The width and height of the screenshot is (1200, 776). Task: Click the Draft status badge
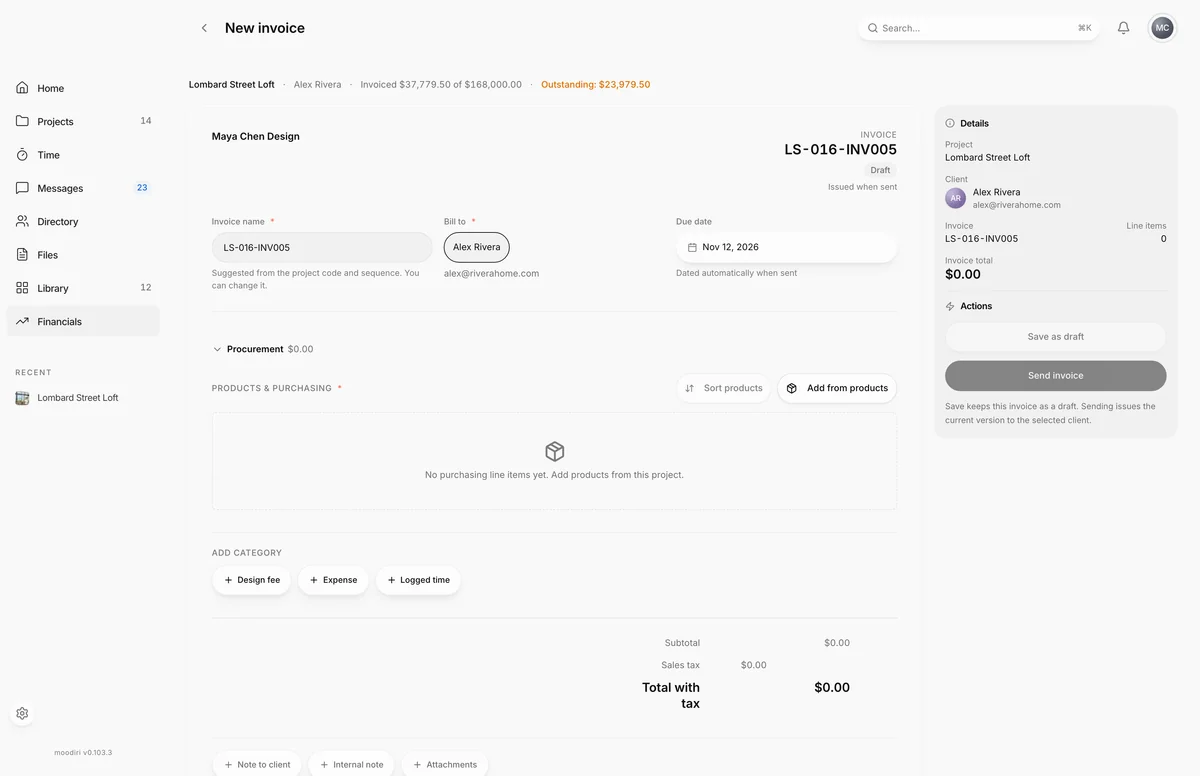coord(880,170)
